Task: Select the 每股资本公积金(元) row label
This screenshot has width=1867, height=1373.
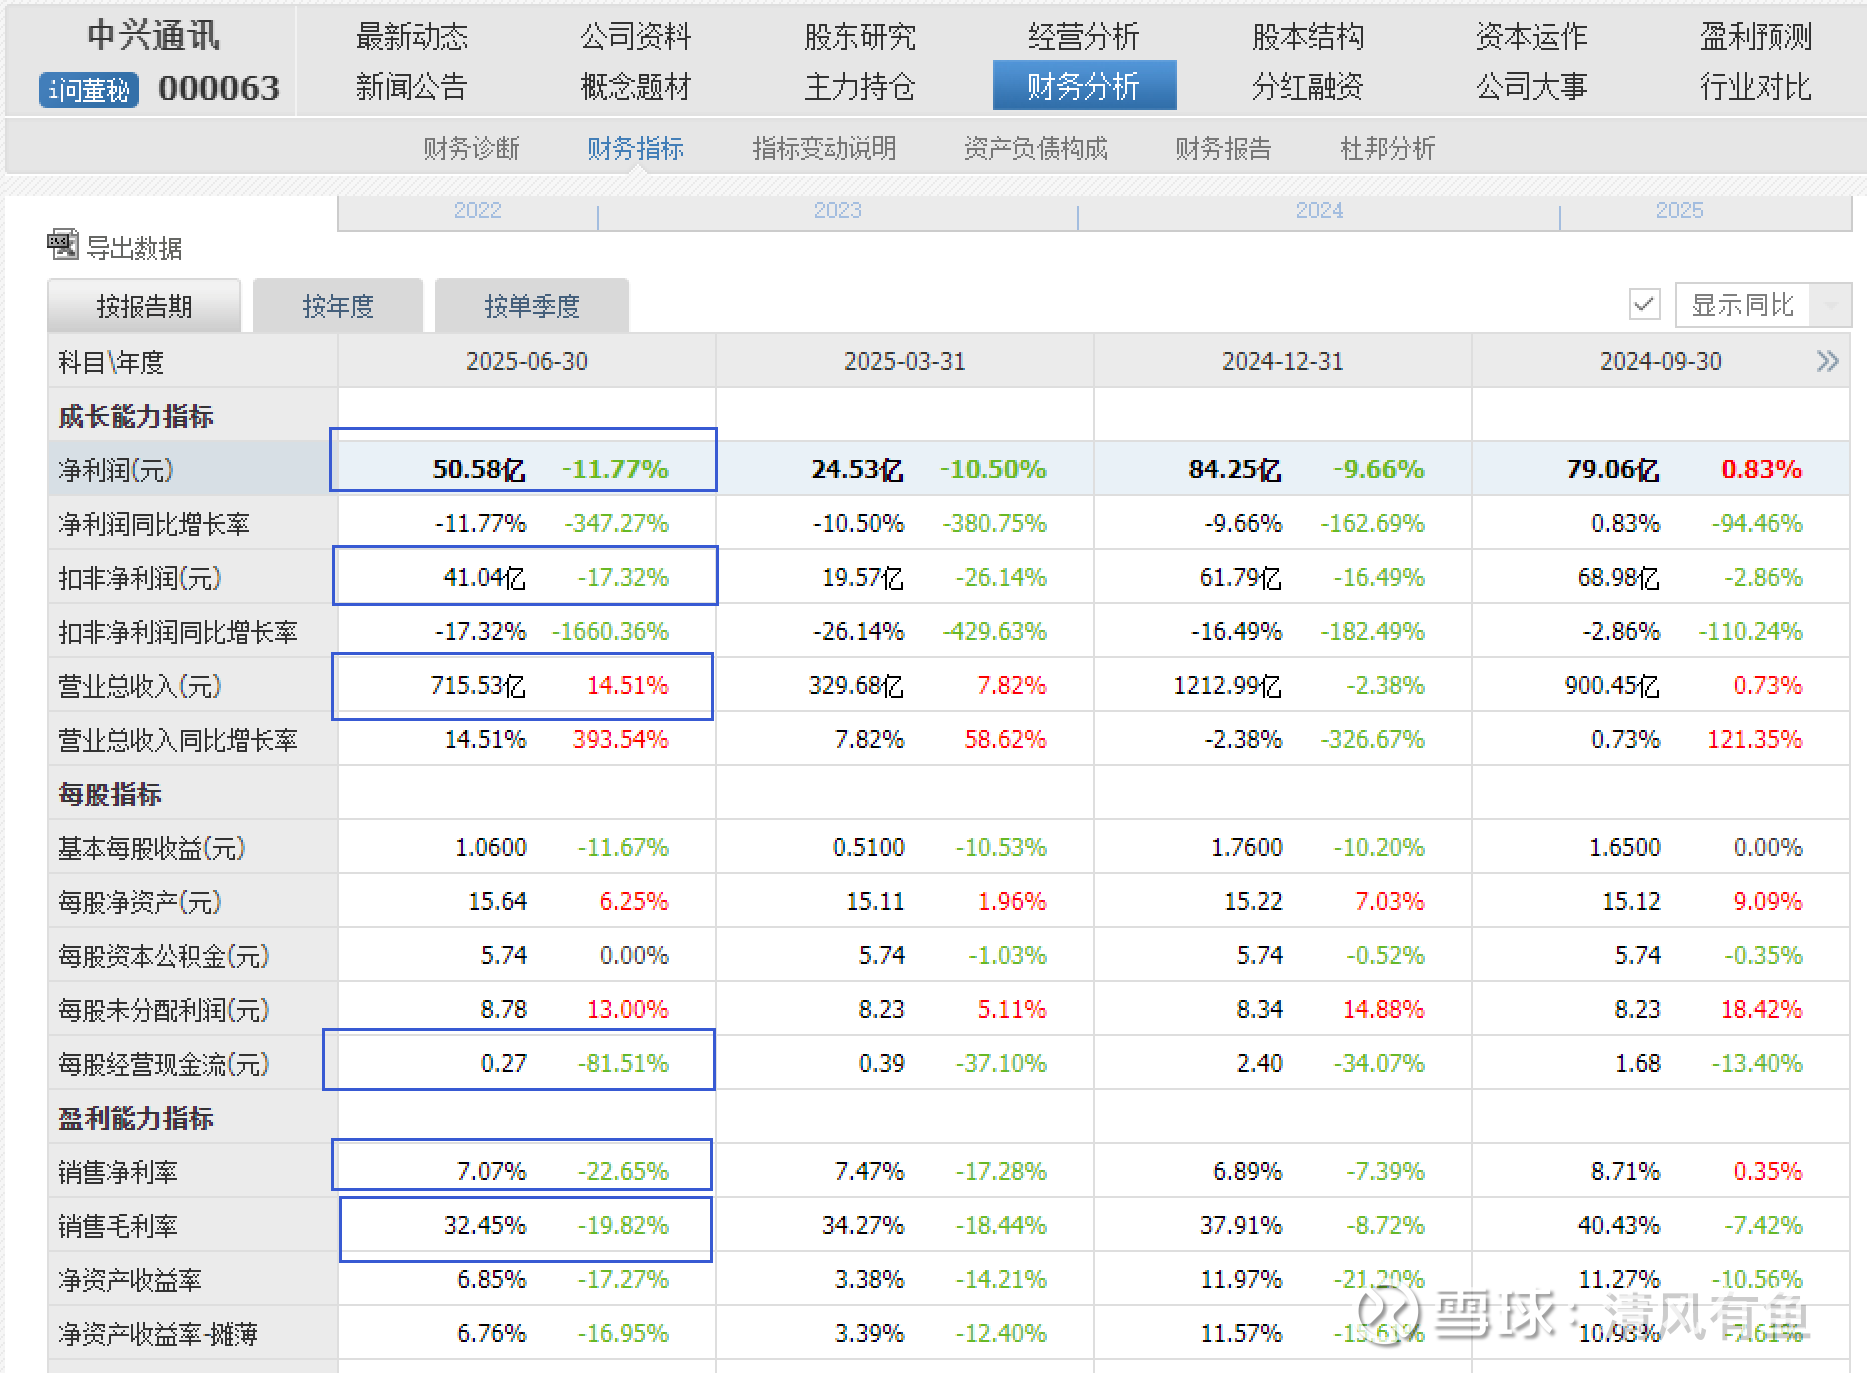Action: pyautogui.click(x=164, y=956)
